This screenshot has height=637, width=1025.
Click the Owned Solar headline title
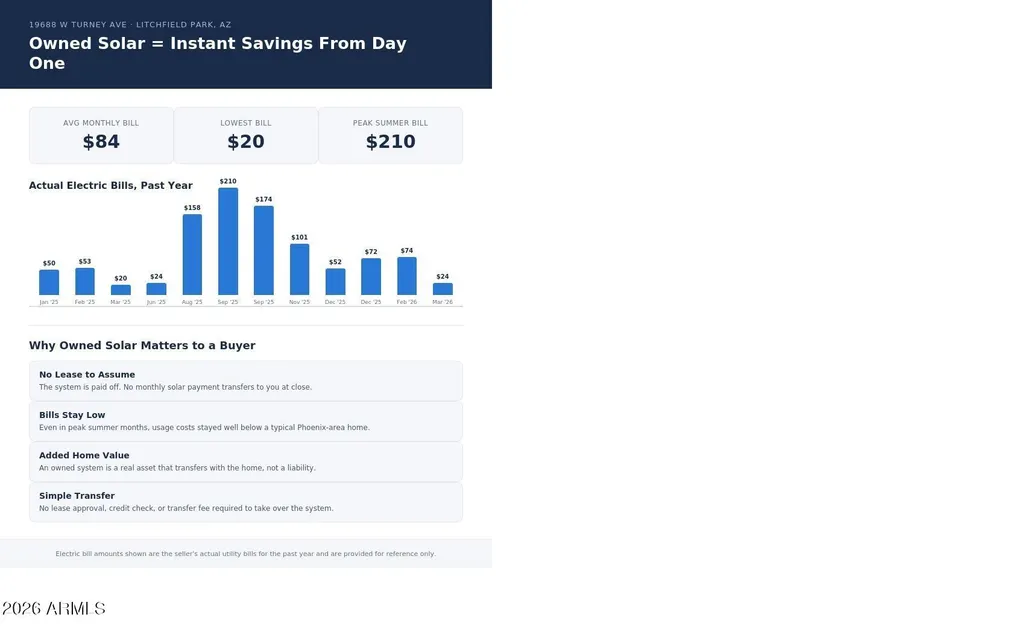(x=218, y=53)
